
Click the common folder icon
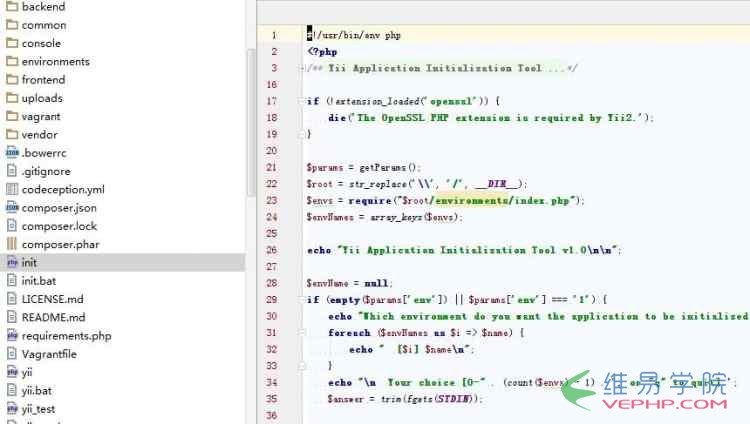pyautogui.click(x=12, y=25)
